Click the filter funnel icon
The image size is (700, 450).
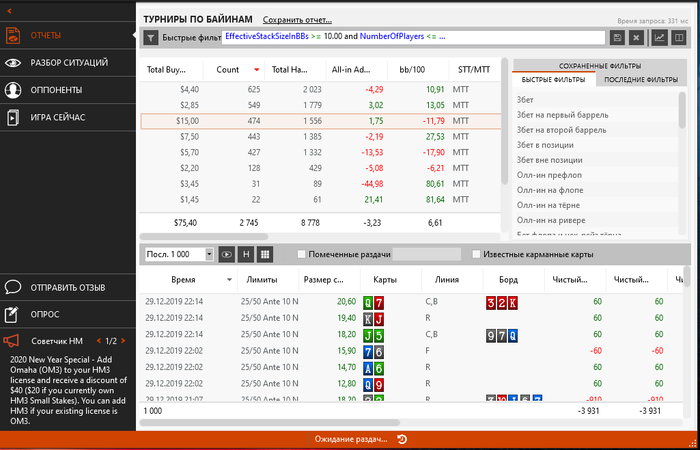click(150, 38)
